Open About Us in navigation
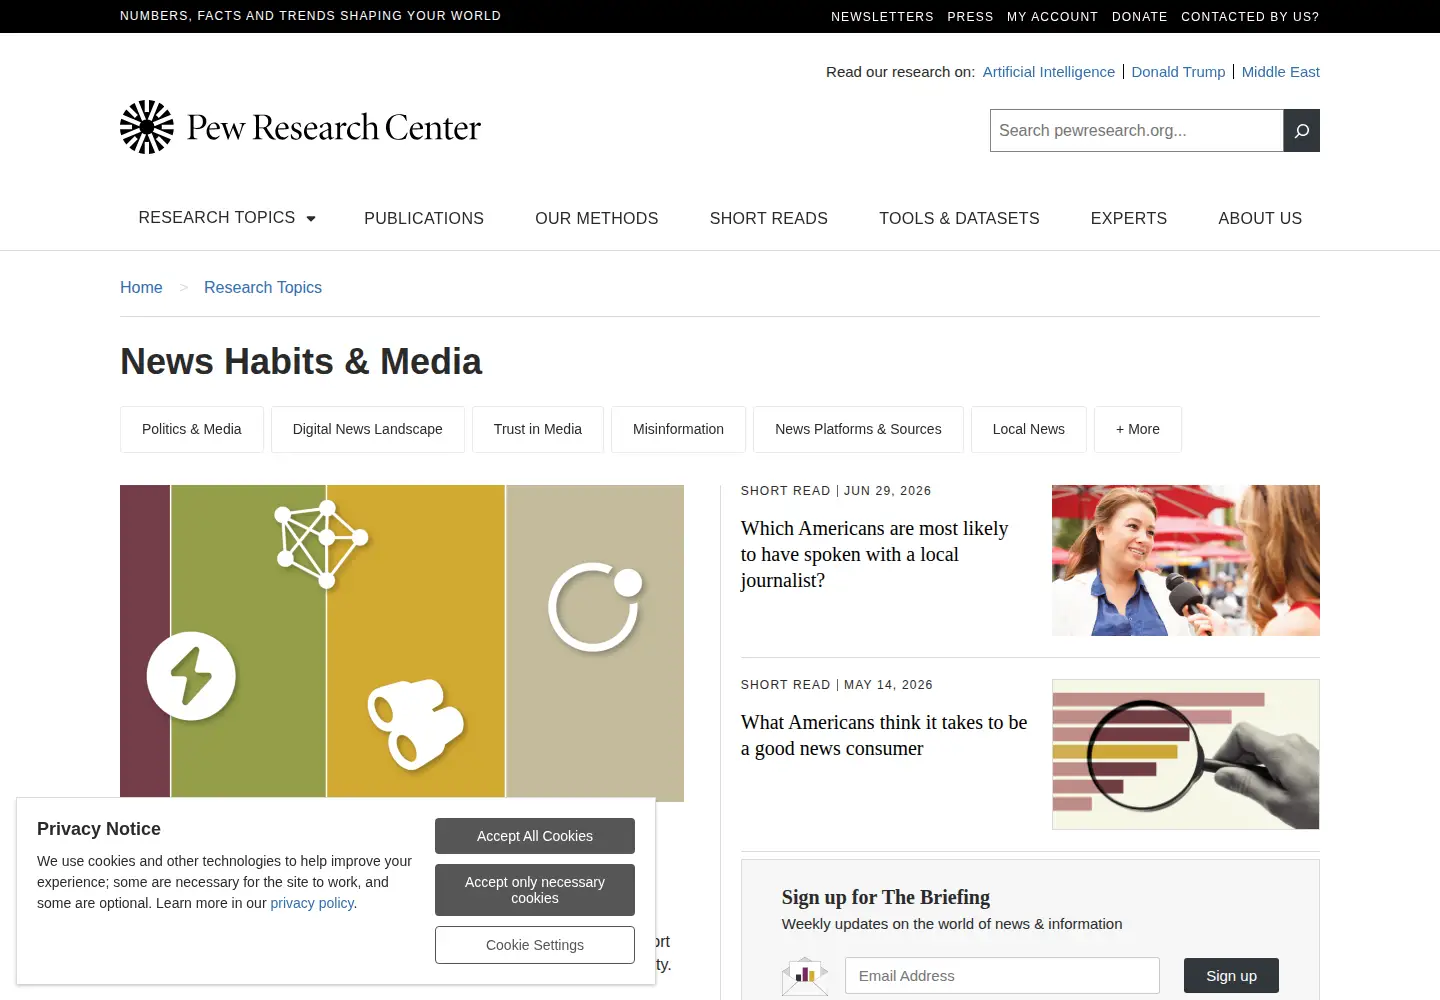The image size is (1440, 1000). pos(1260,218)
